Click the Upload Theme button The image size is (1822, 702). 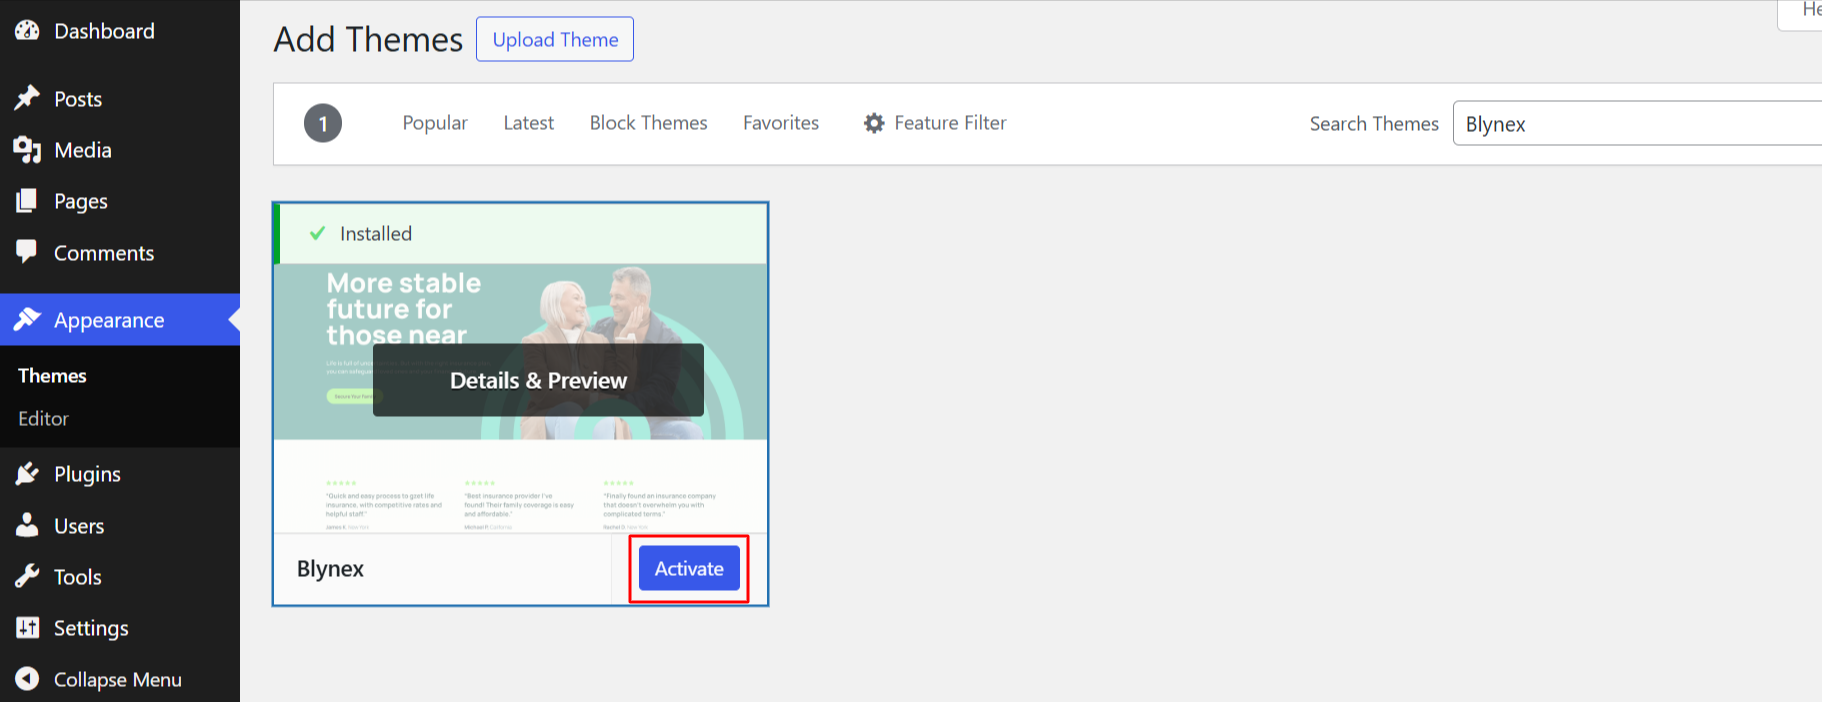tap(555, 39)
